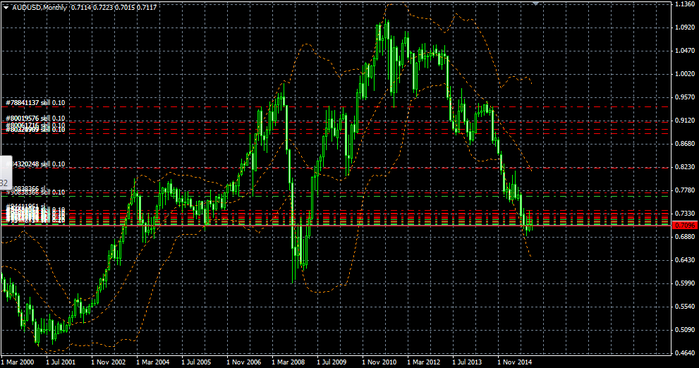Click the 0.8680 price scale label
699x368 pixels.
pos(685,144)
